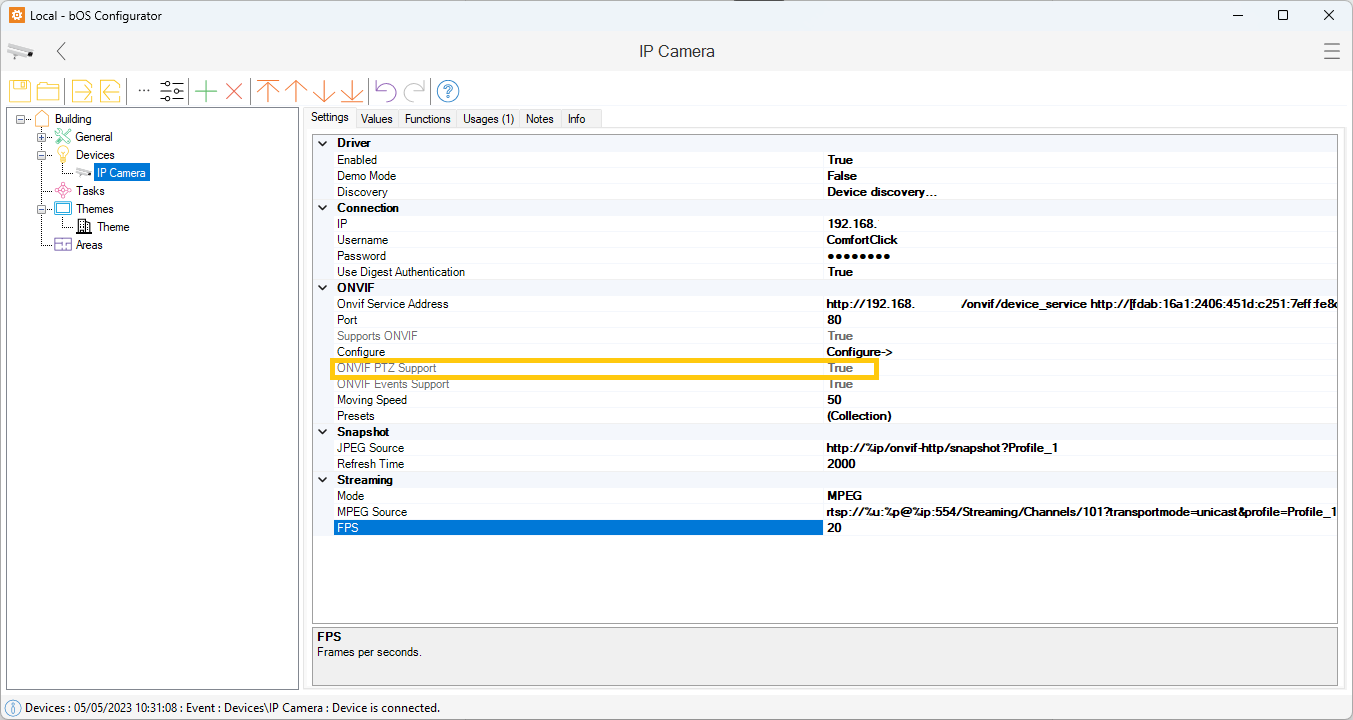1353x720 pixels.
Task: Open the Usages (1) tab
Action: pyautogui.click(x=489, y=118)
